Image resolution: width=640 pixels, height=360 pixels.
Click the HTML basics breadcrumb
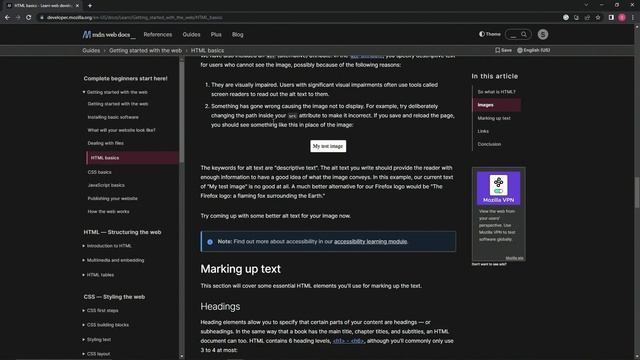tap(207, 51)
